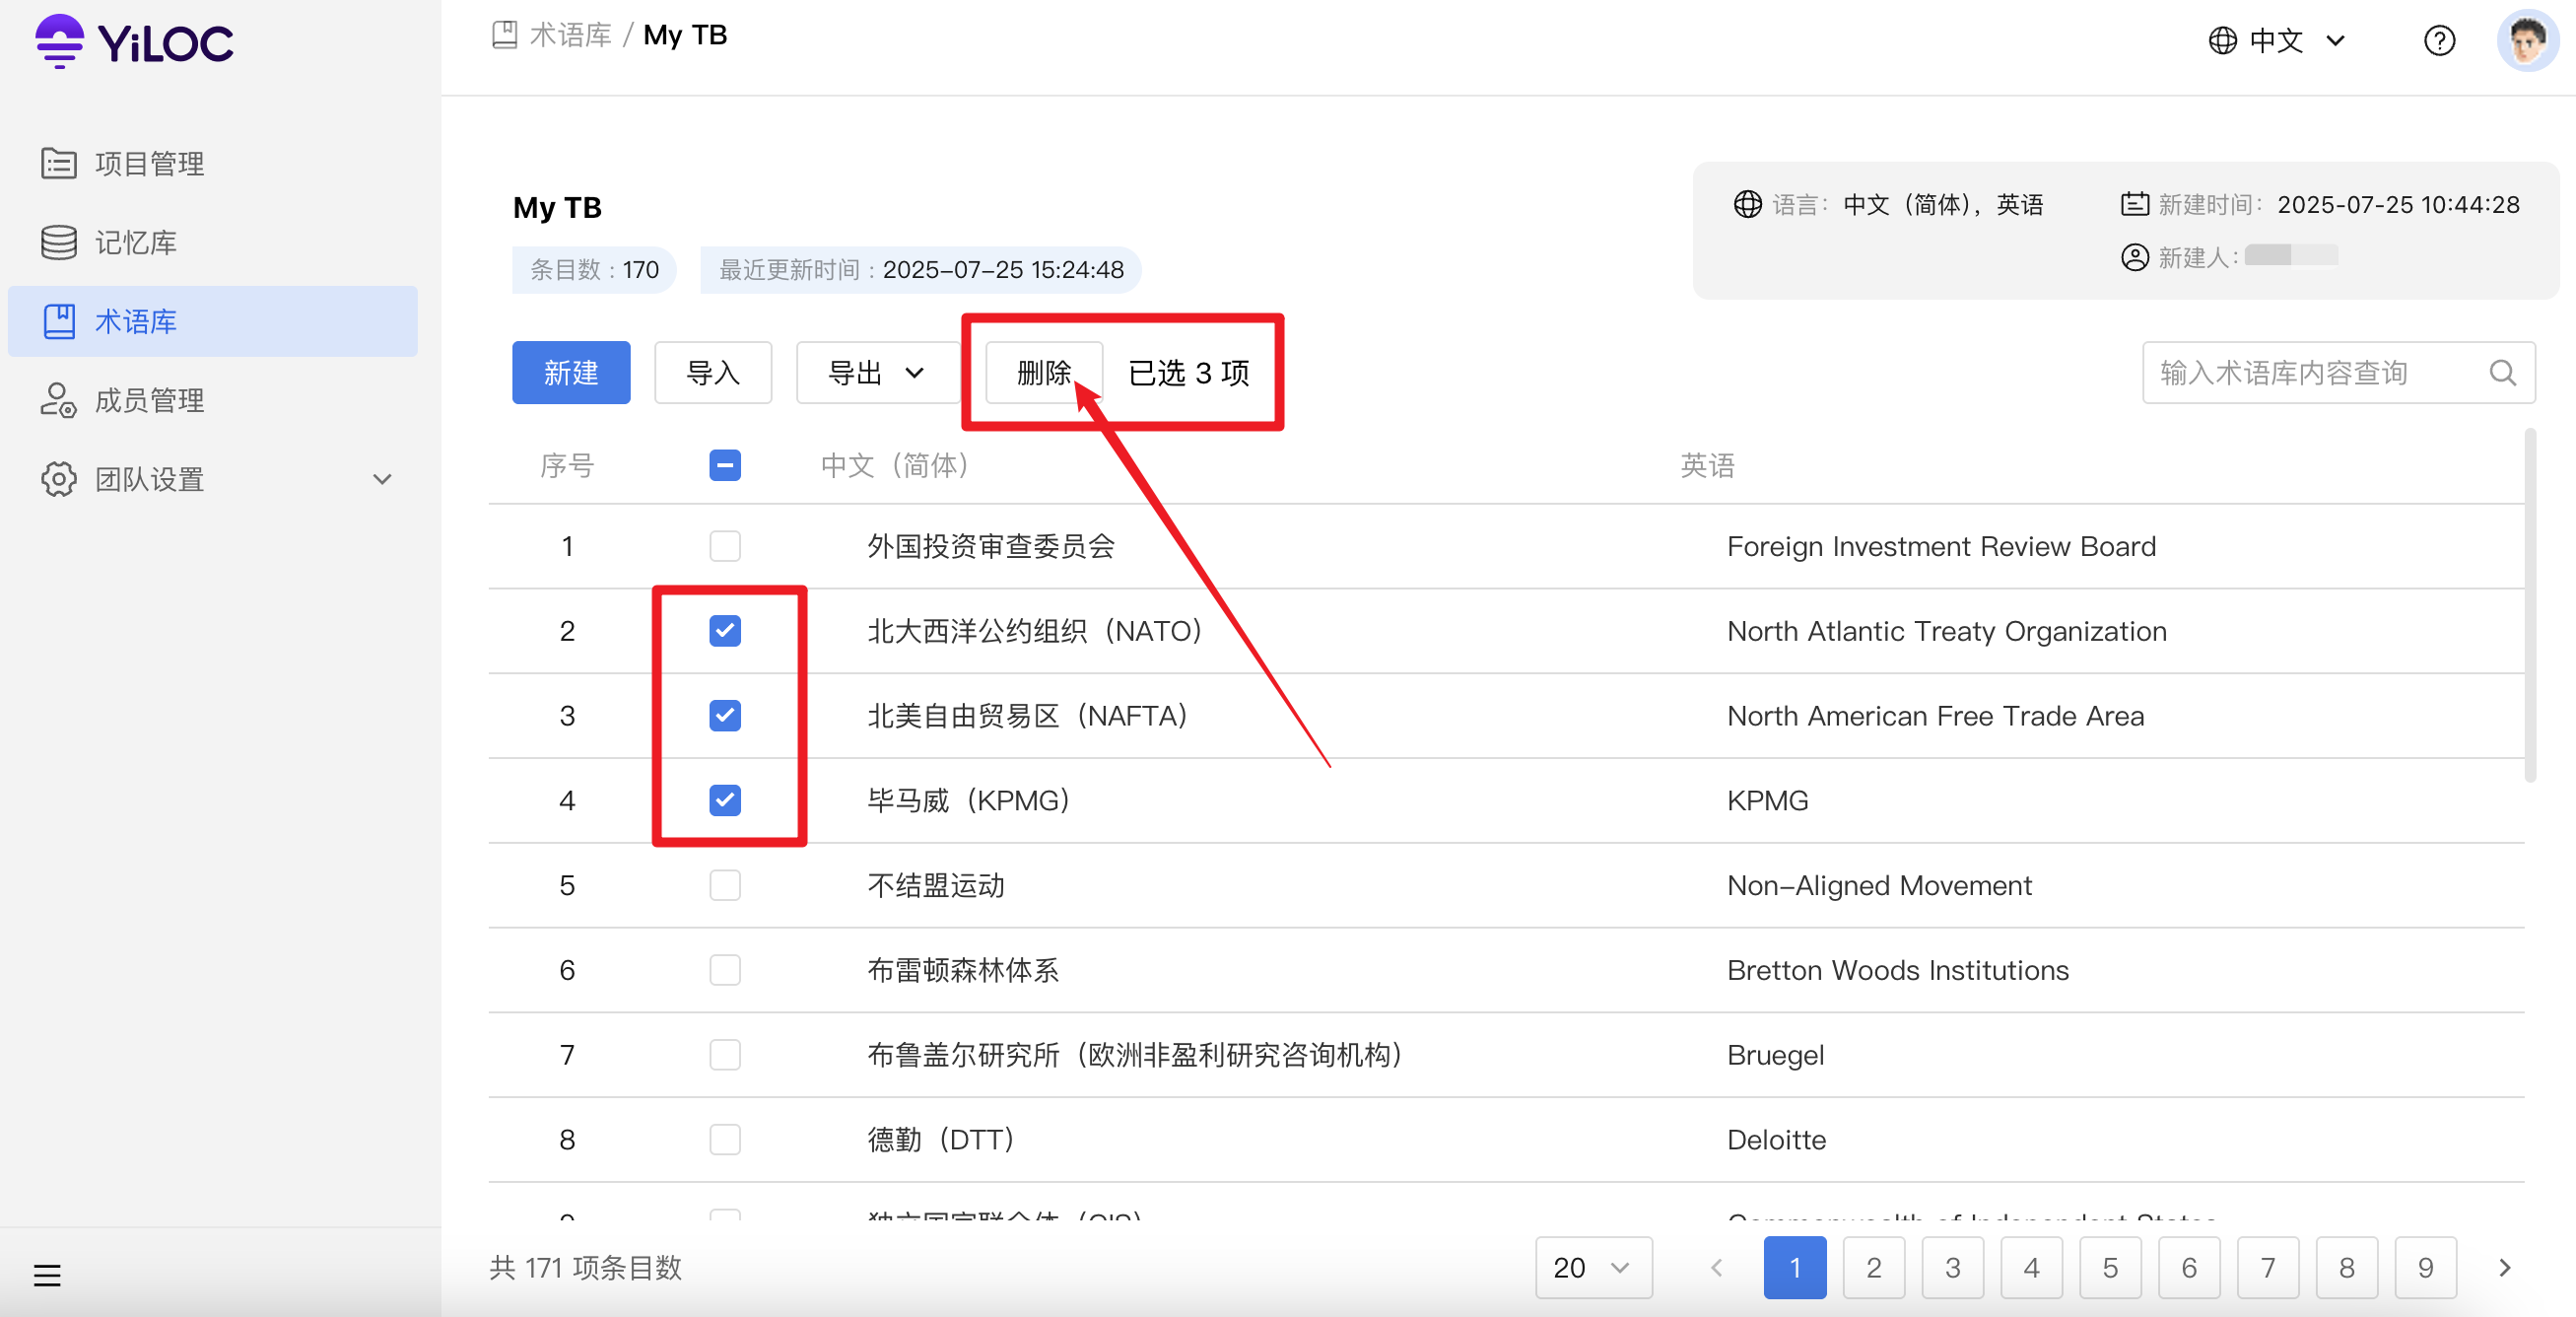Click the YiLOC logo

pyautogui.click(x=134, y=42)
